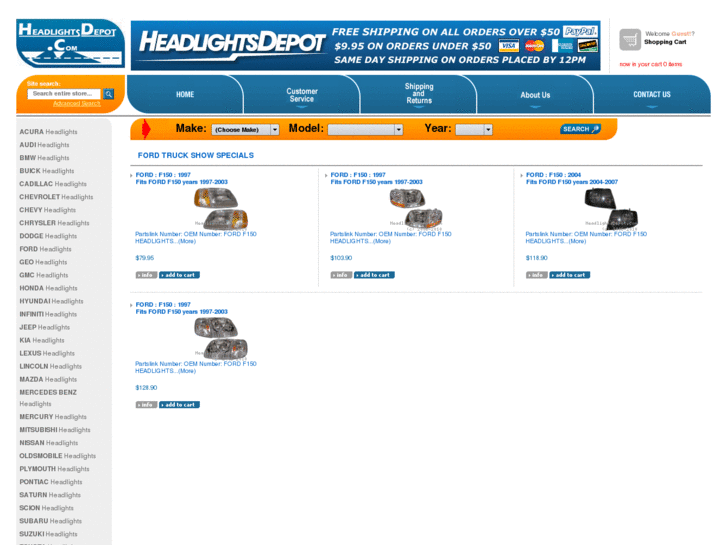
Task: Open the Advanced Search link
Action: pyautogui.click(x=77, y=103)
